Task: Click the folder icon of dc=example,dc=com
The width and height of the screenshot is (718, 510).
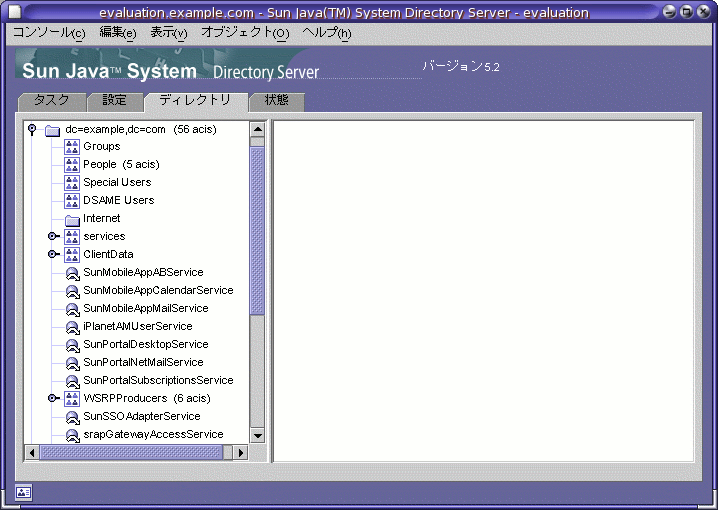Action: click(x=53, y=131)
